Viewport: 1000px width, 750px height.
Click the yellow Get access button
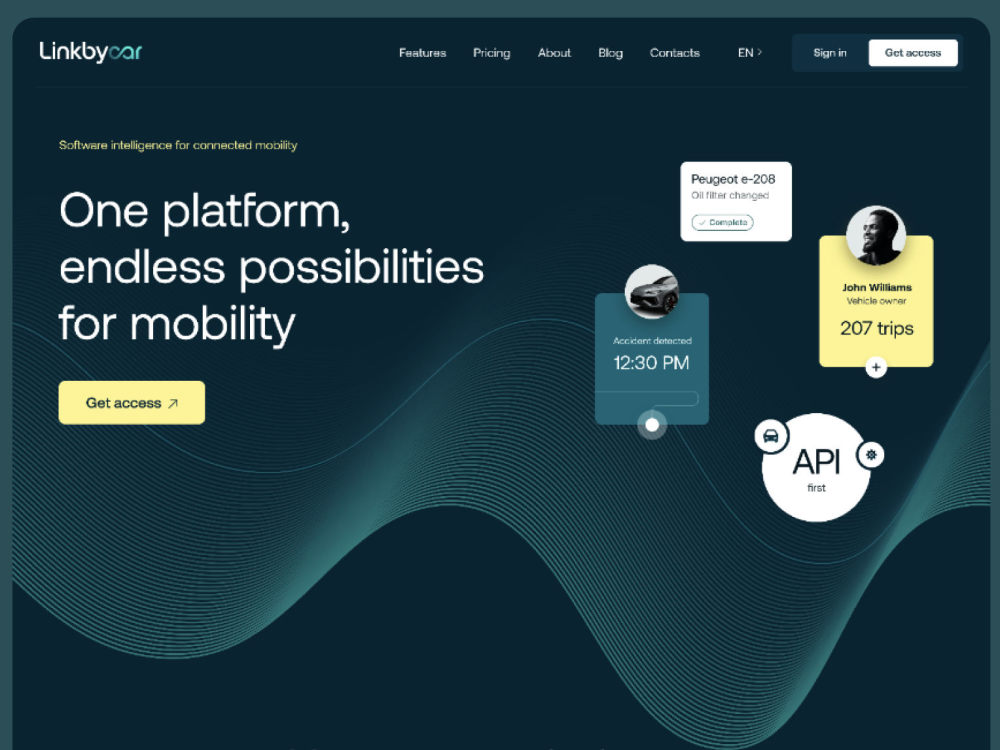pos(132,402)
